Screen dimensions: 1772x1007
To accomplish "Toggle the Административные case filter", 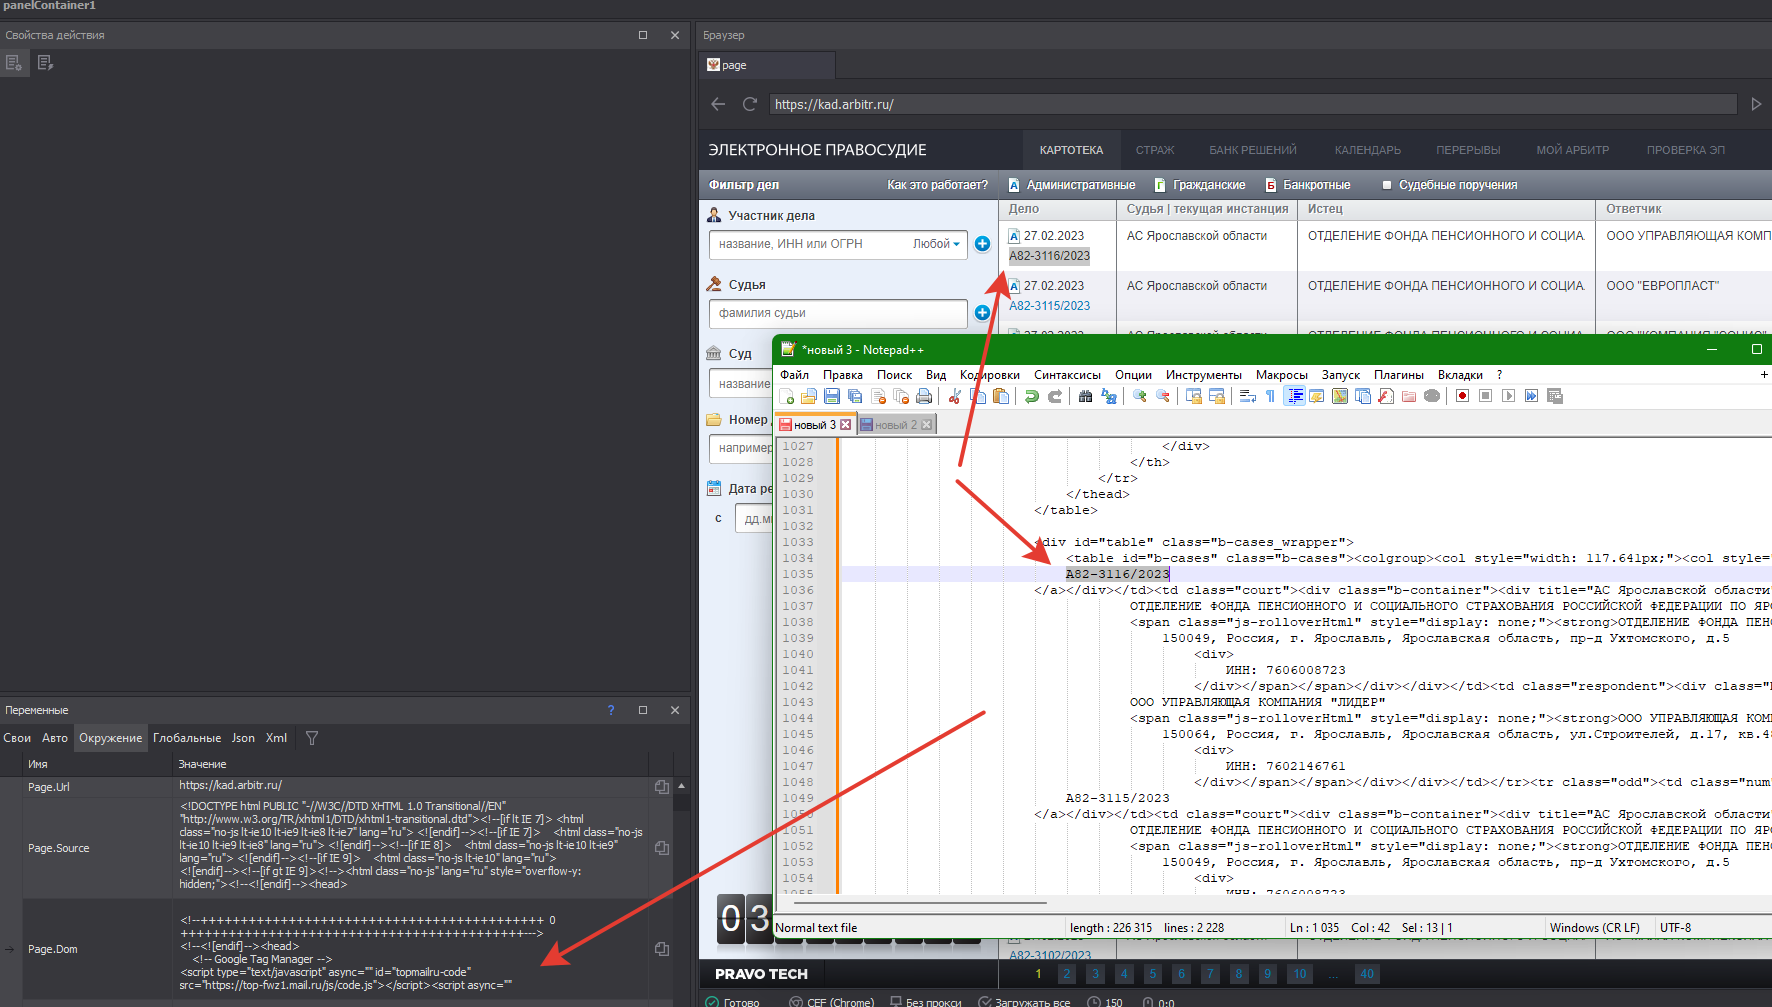I will [x=1071, y=185].
